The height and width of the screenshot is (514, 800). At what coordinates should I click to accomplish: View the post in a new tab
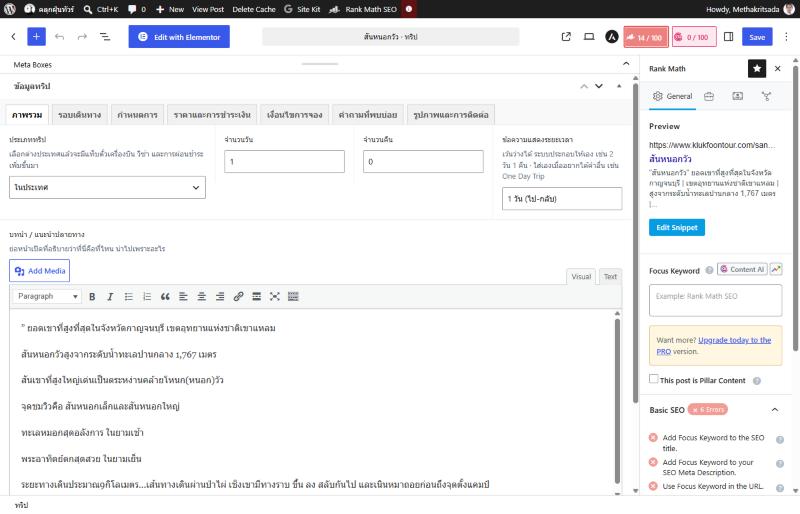566,37
